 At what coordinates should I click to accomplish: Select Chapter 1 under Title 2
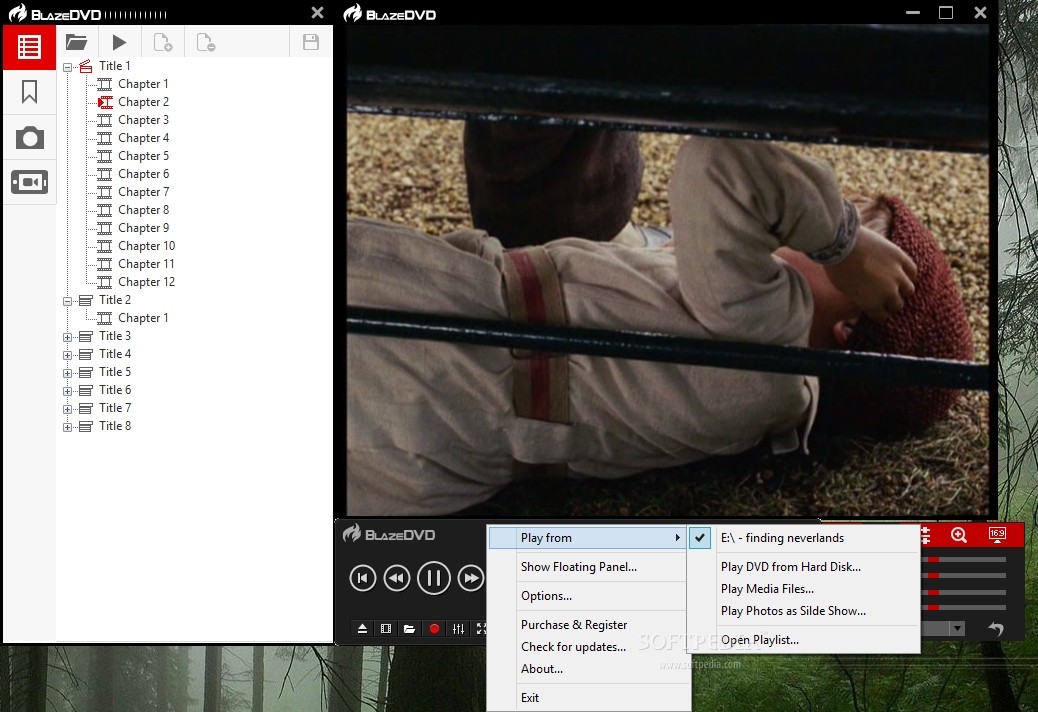point(143,318)
